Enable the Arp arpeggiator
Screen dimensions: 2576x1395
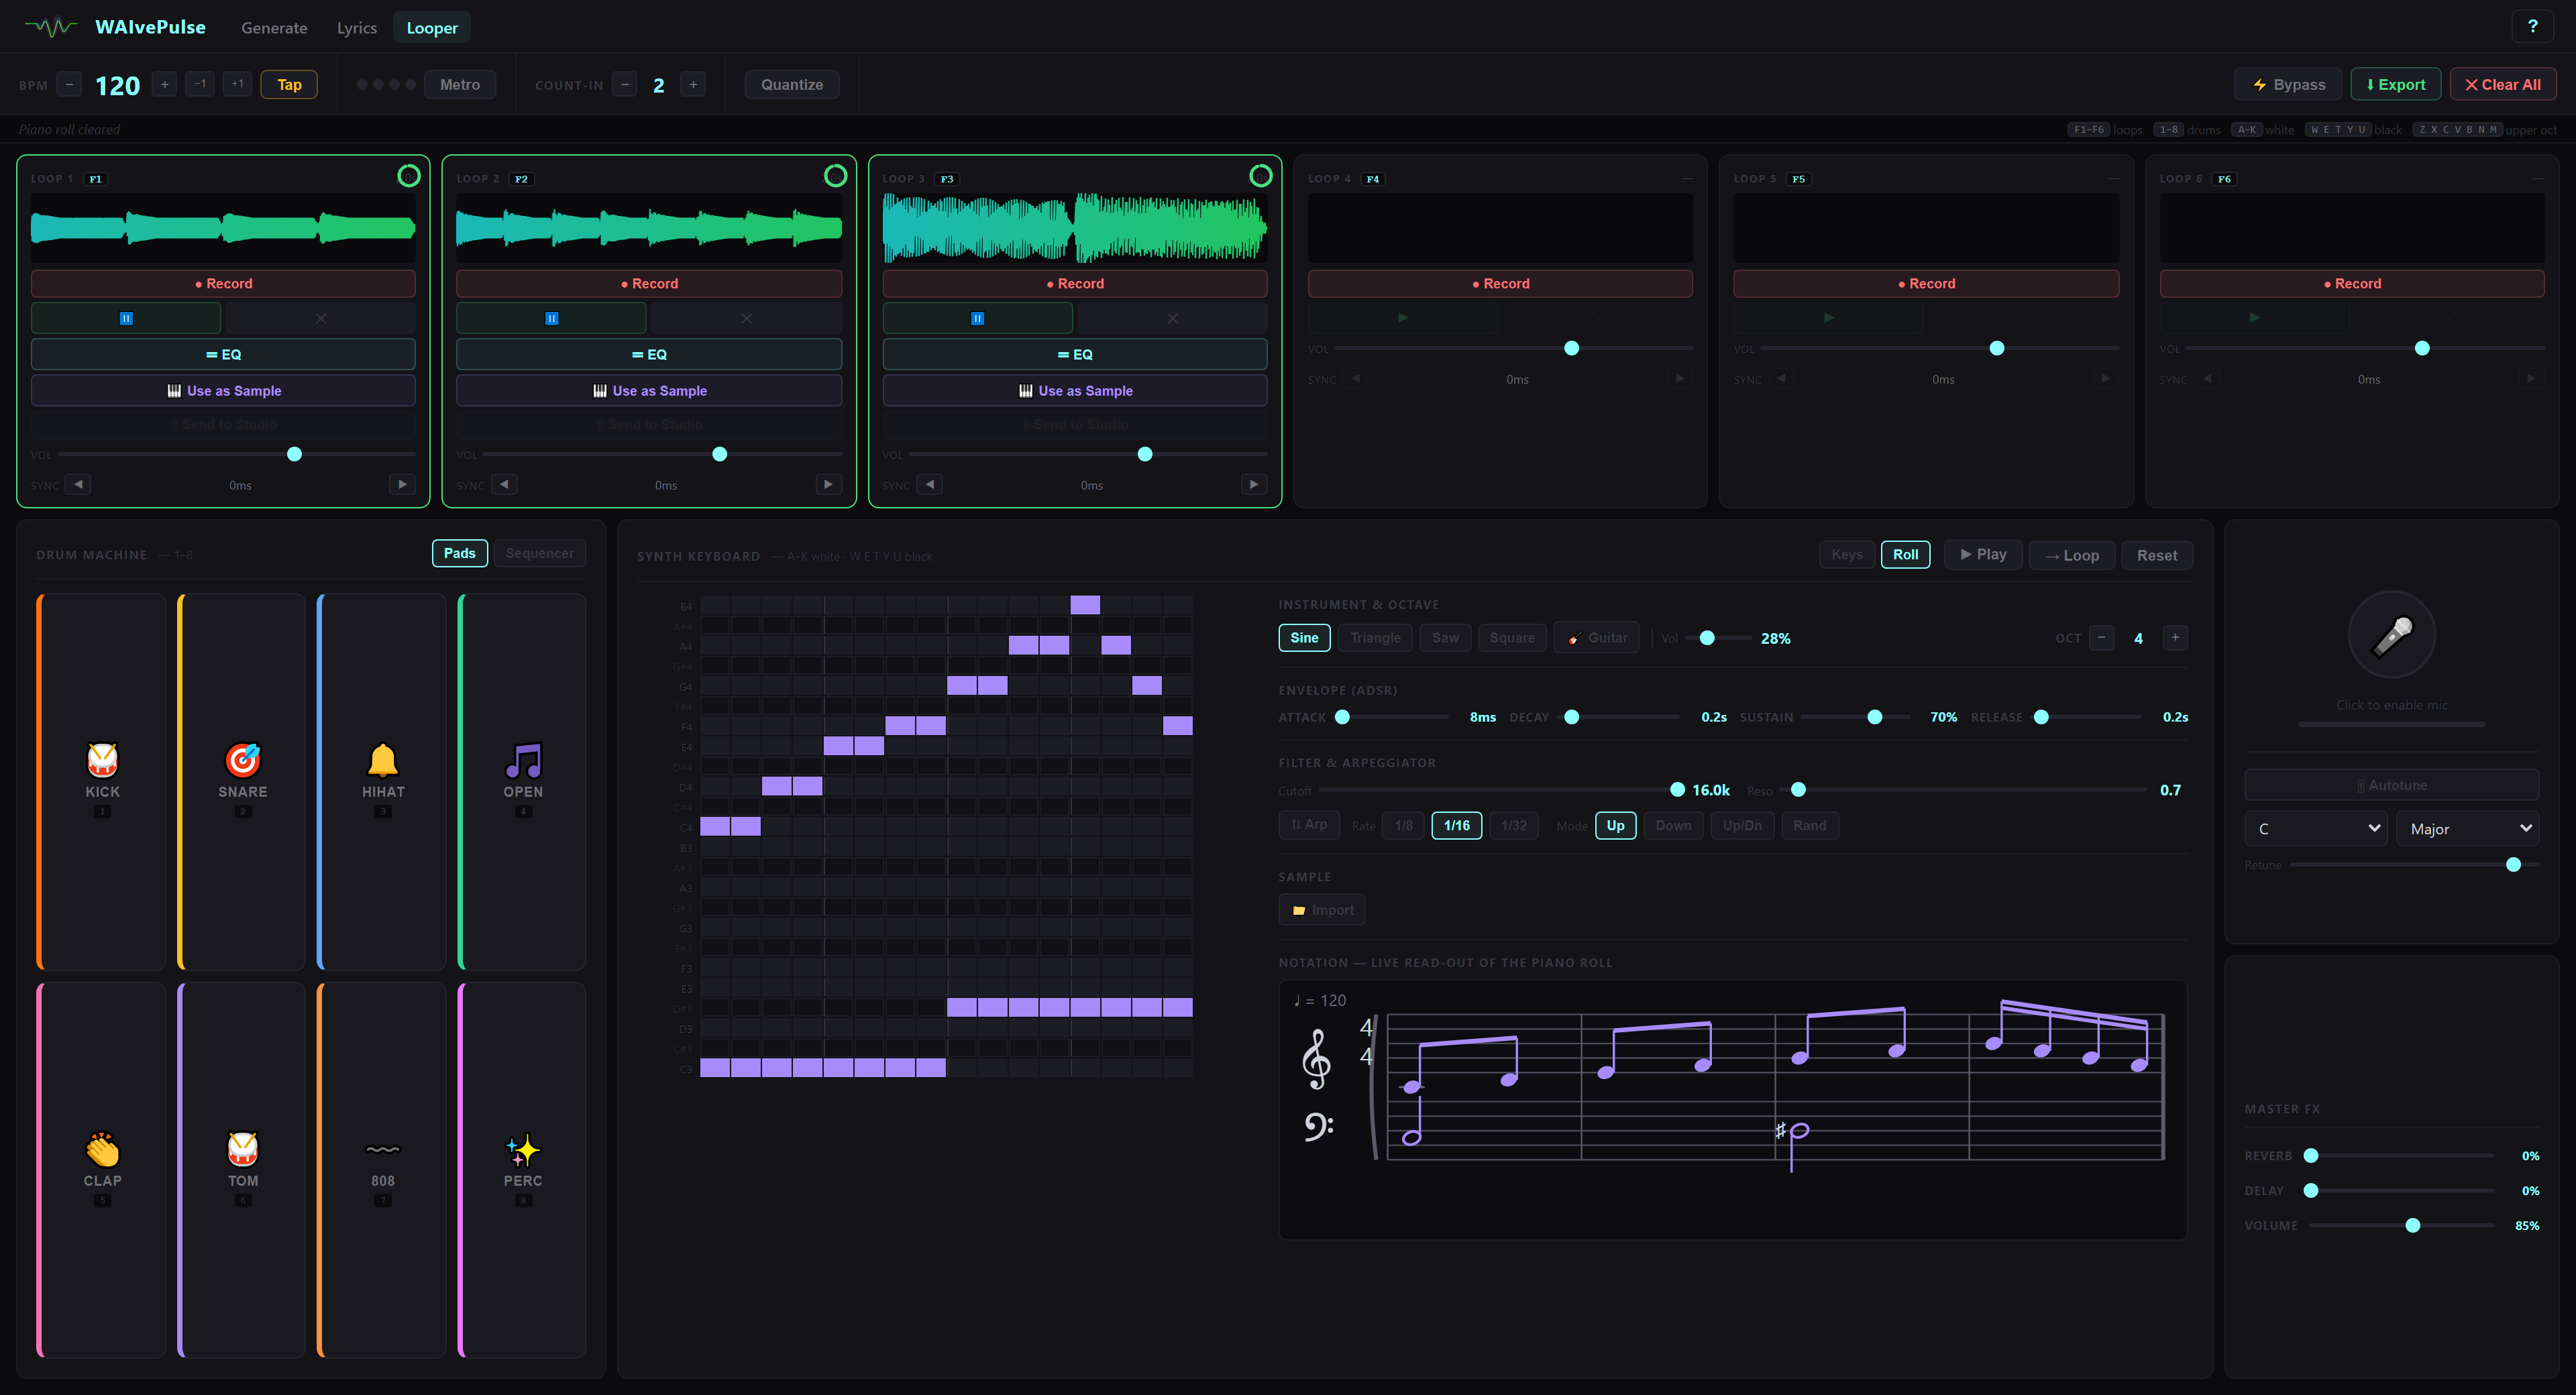1309,825
